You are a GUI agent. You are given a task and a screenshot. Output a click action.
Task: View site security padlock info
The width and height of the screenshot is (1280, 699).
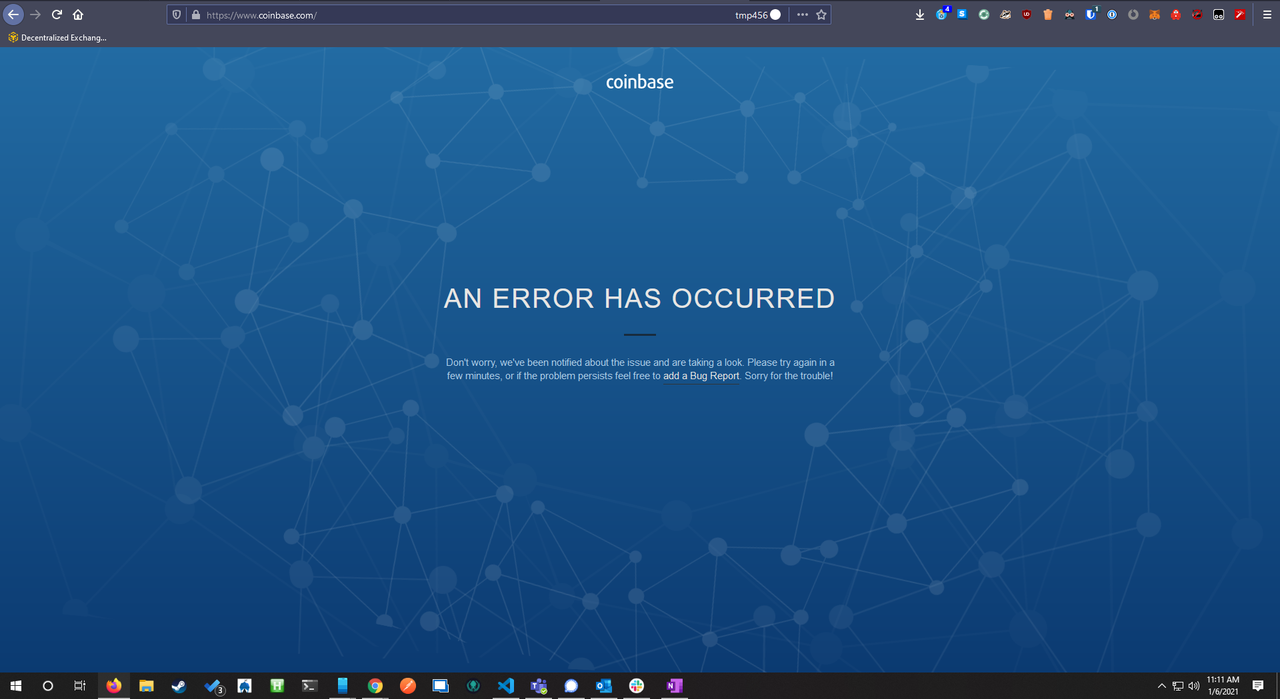(194, 15)
